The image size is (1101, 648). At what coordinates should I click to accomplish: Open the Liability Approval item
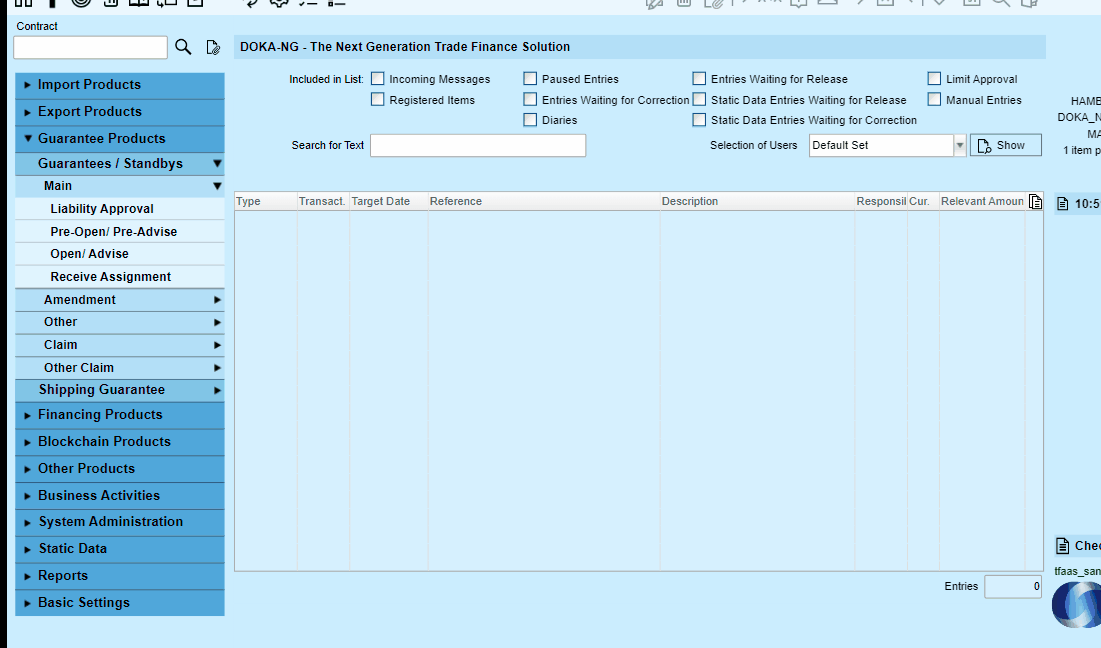pyautogui.click(x=120, y=209)
